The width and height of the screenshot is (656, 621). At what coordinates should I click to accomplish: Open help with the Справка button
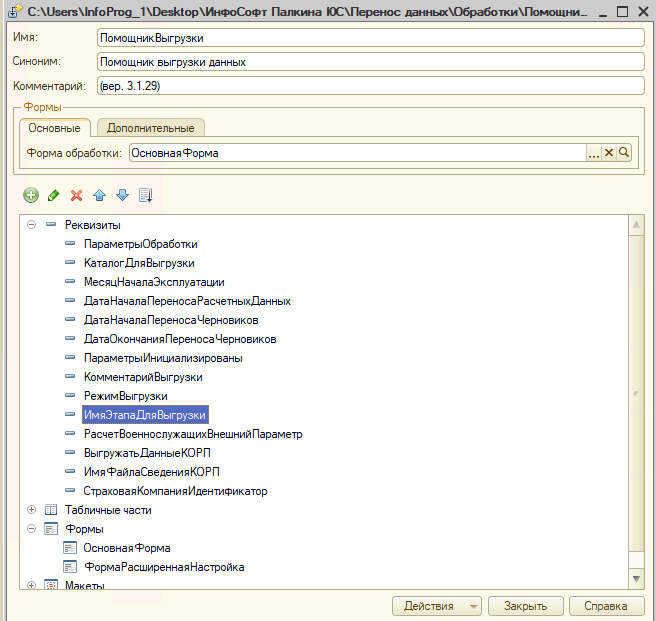[606, 606]
